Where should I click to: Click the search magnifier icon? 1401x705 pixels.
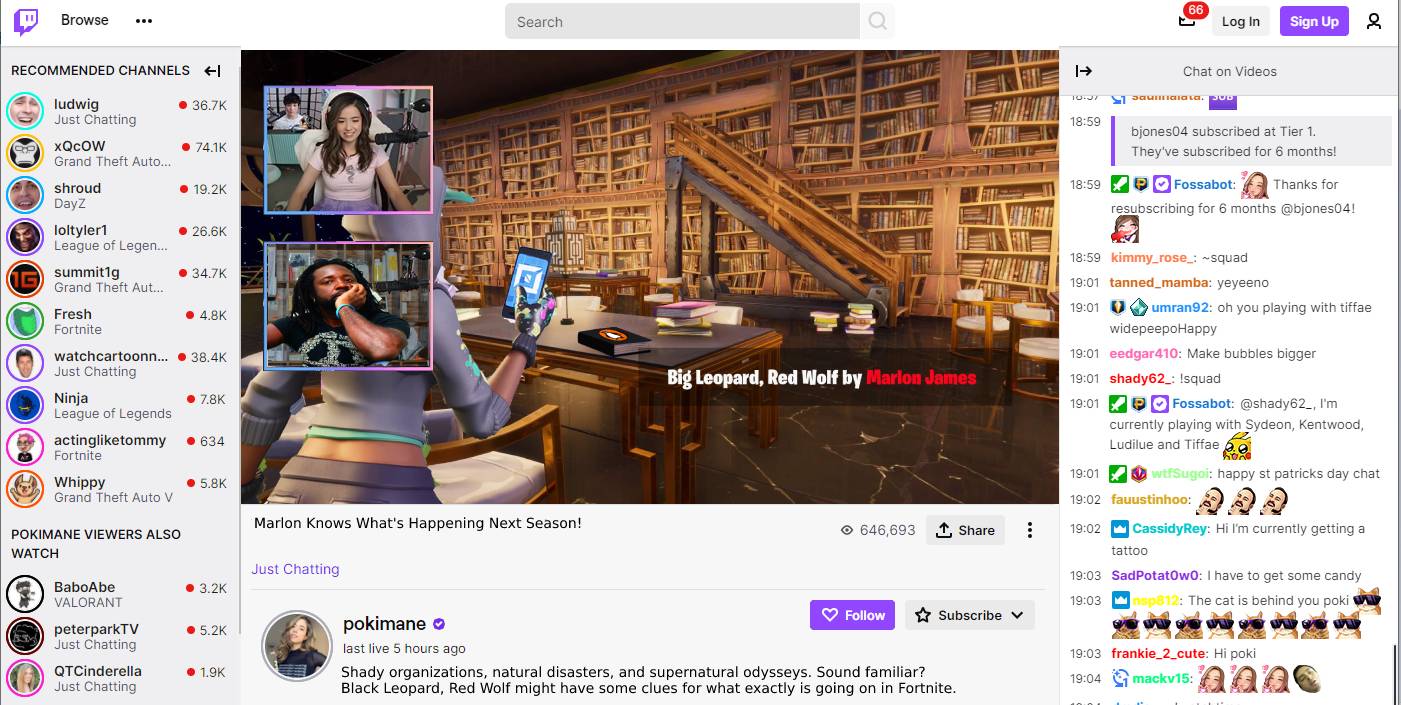click(877, 21)
